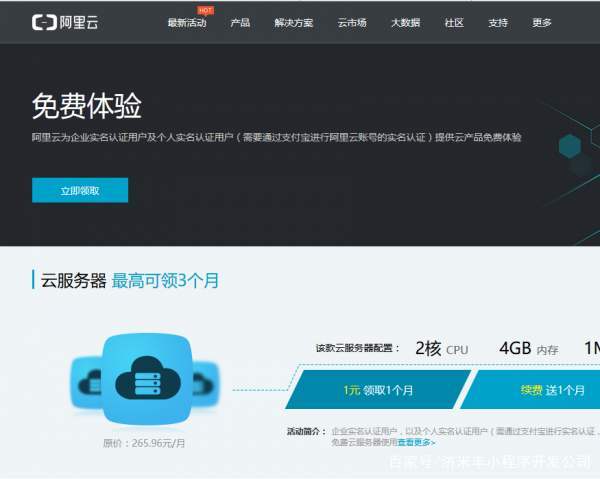Click the 2核 CPU spec
Viewport: 600px width, 479px height.
pos(442,349)
